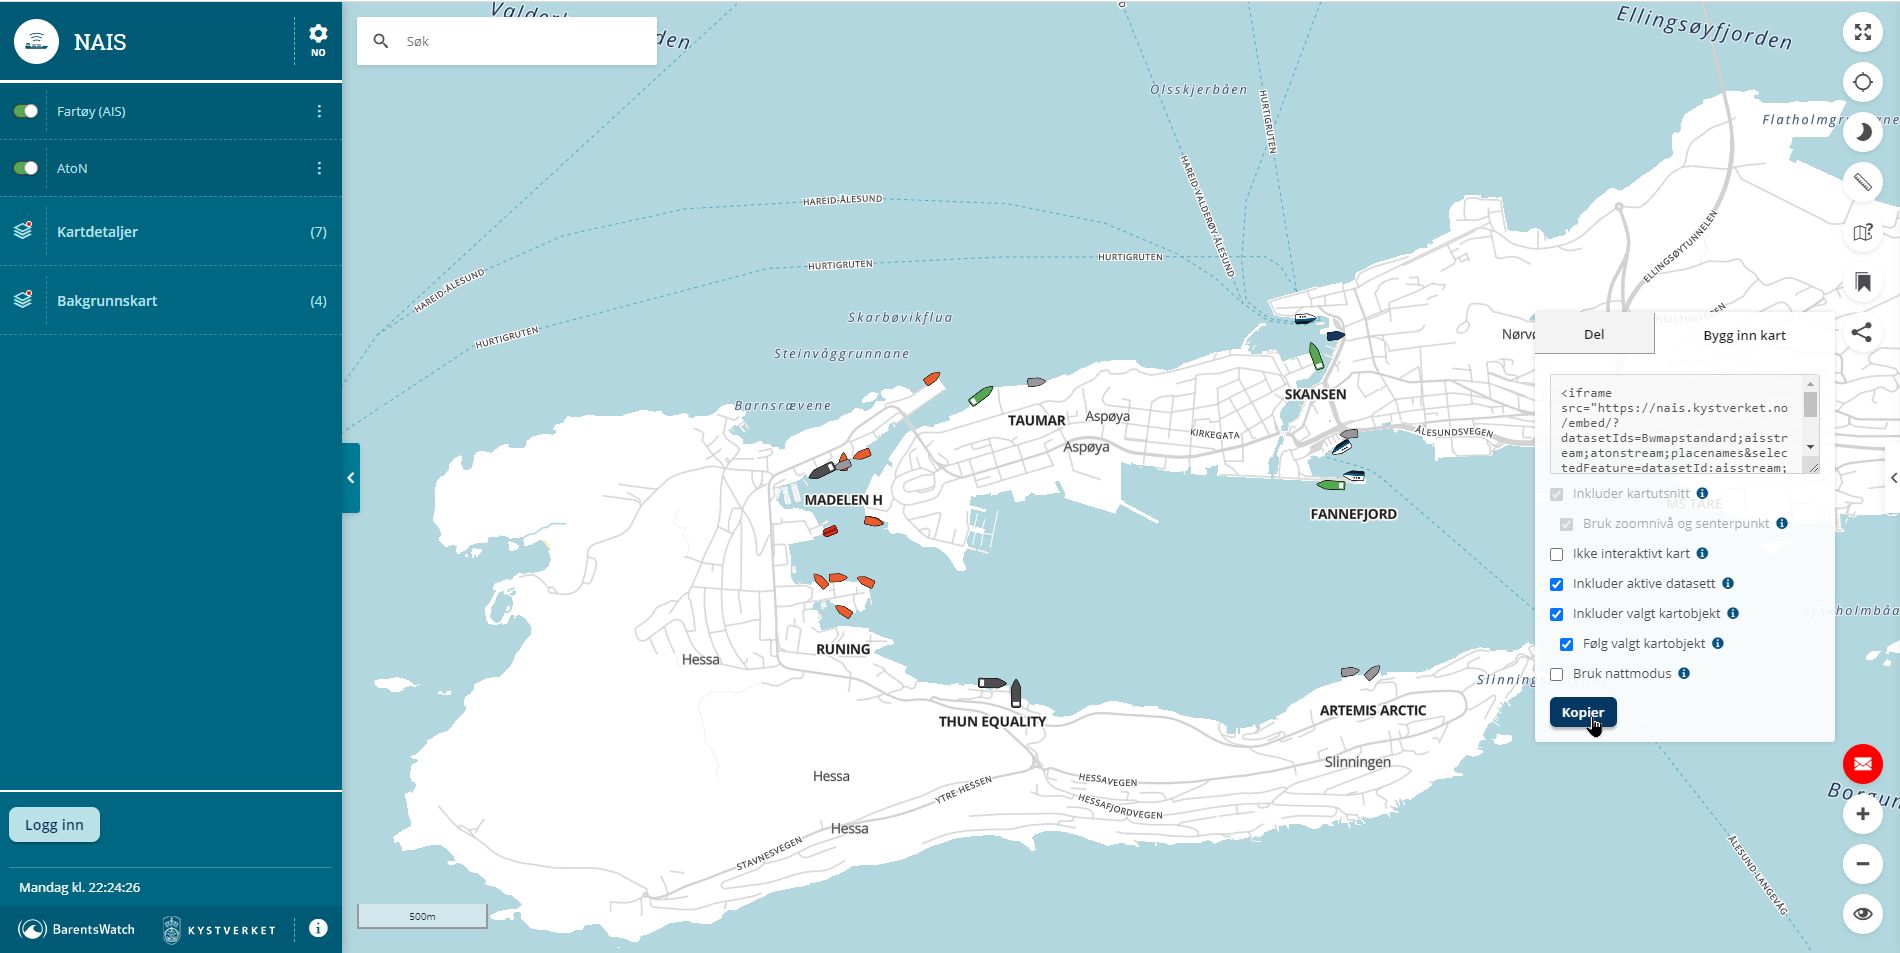Zoom out with the minus button

tap(1862, 864)
